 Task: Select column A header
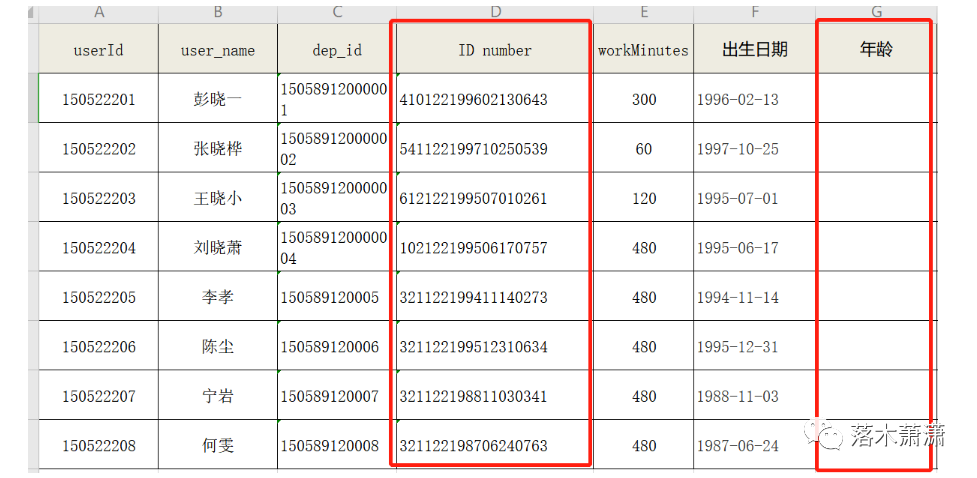pos(98,14)
